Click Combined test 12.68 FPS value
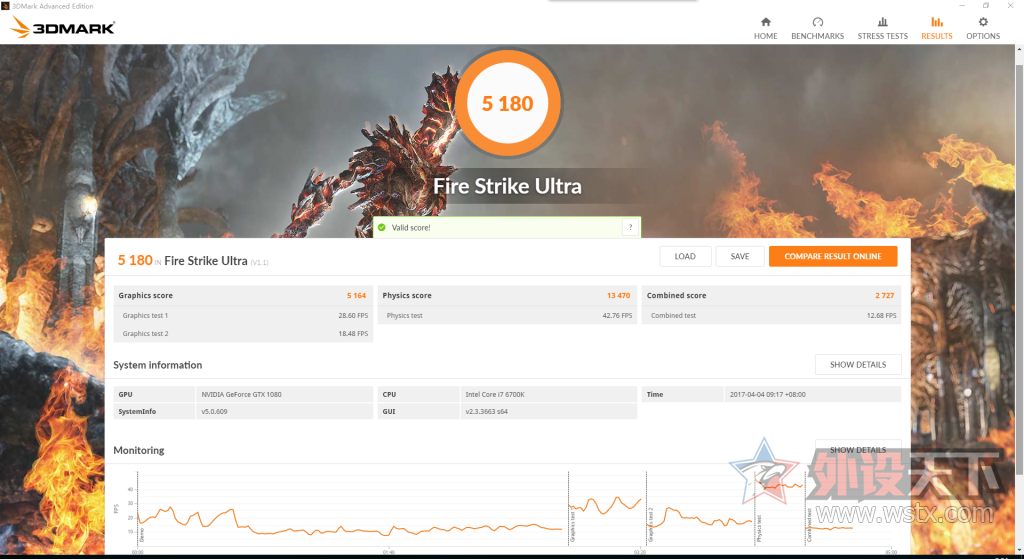The width and height of the screenshot is (1024, 559). point(882,315)
